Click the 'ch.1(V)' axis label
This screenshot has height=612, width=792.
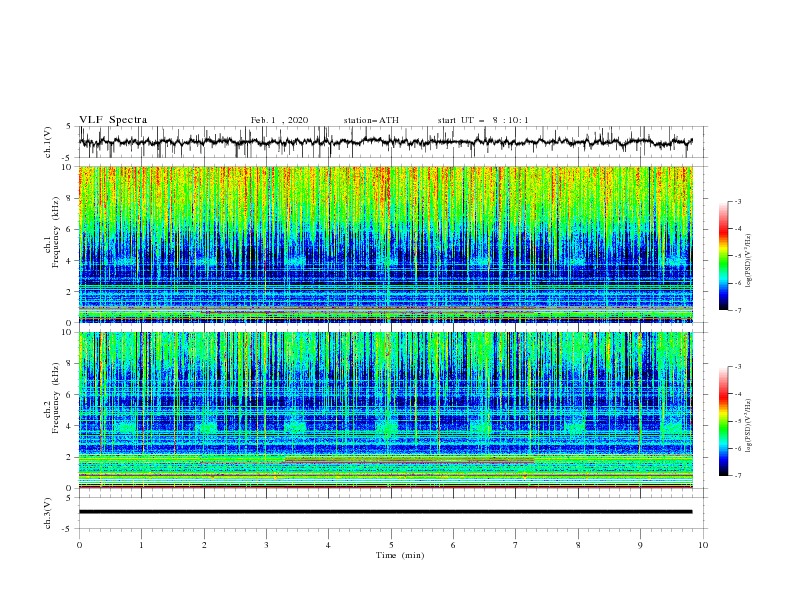click(48, 142)
